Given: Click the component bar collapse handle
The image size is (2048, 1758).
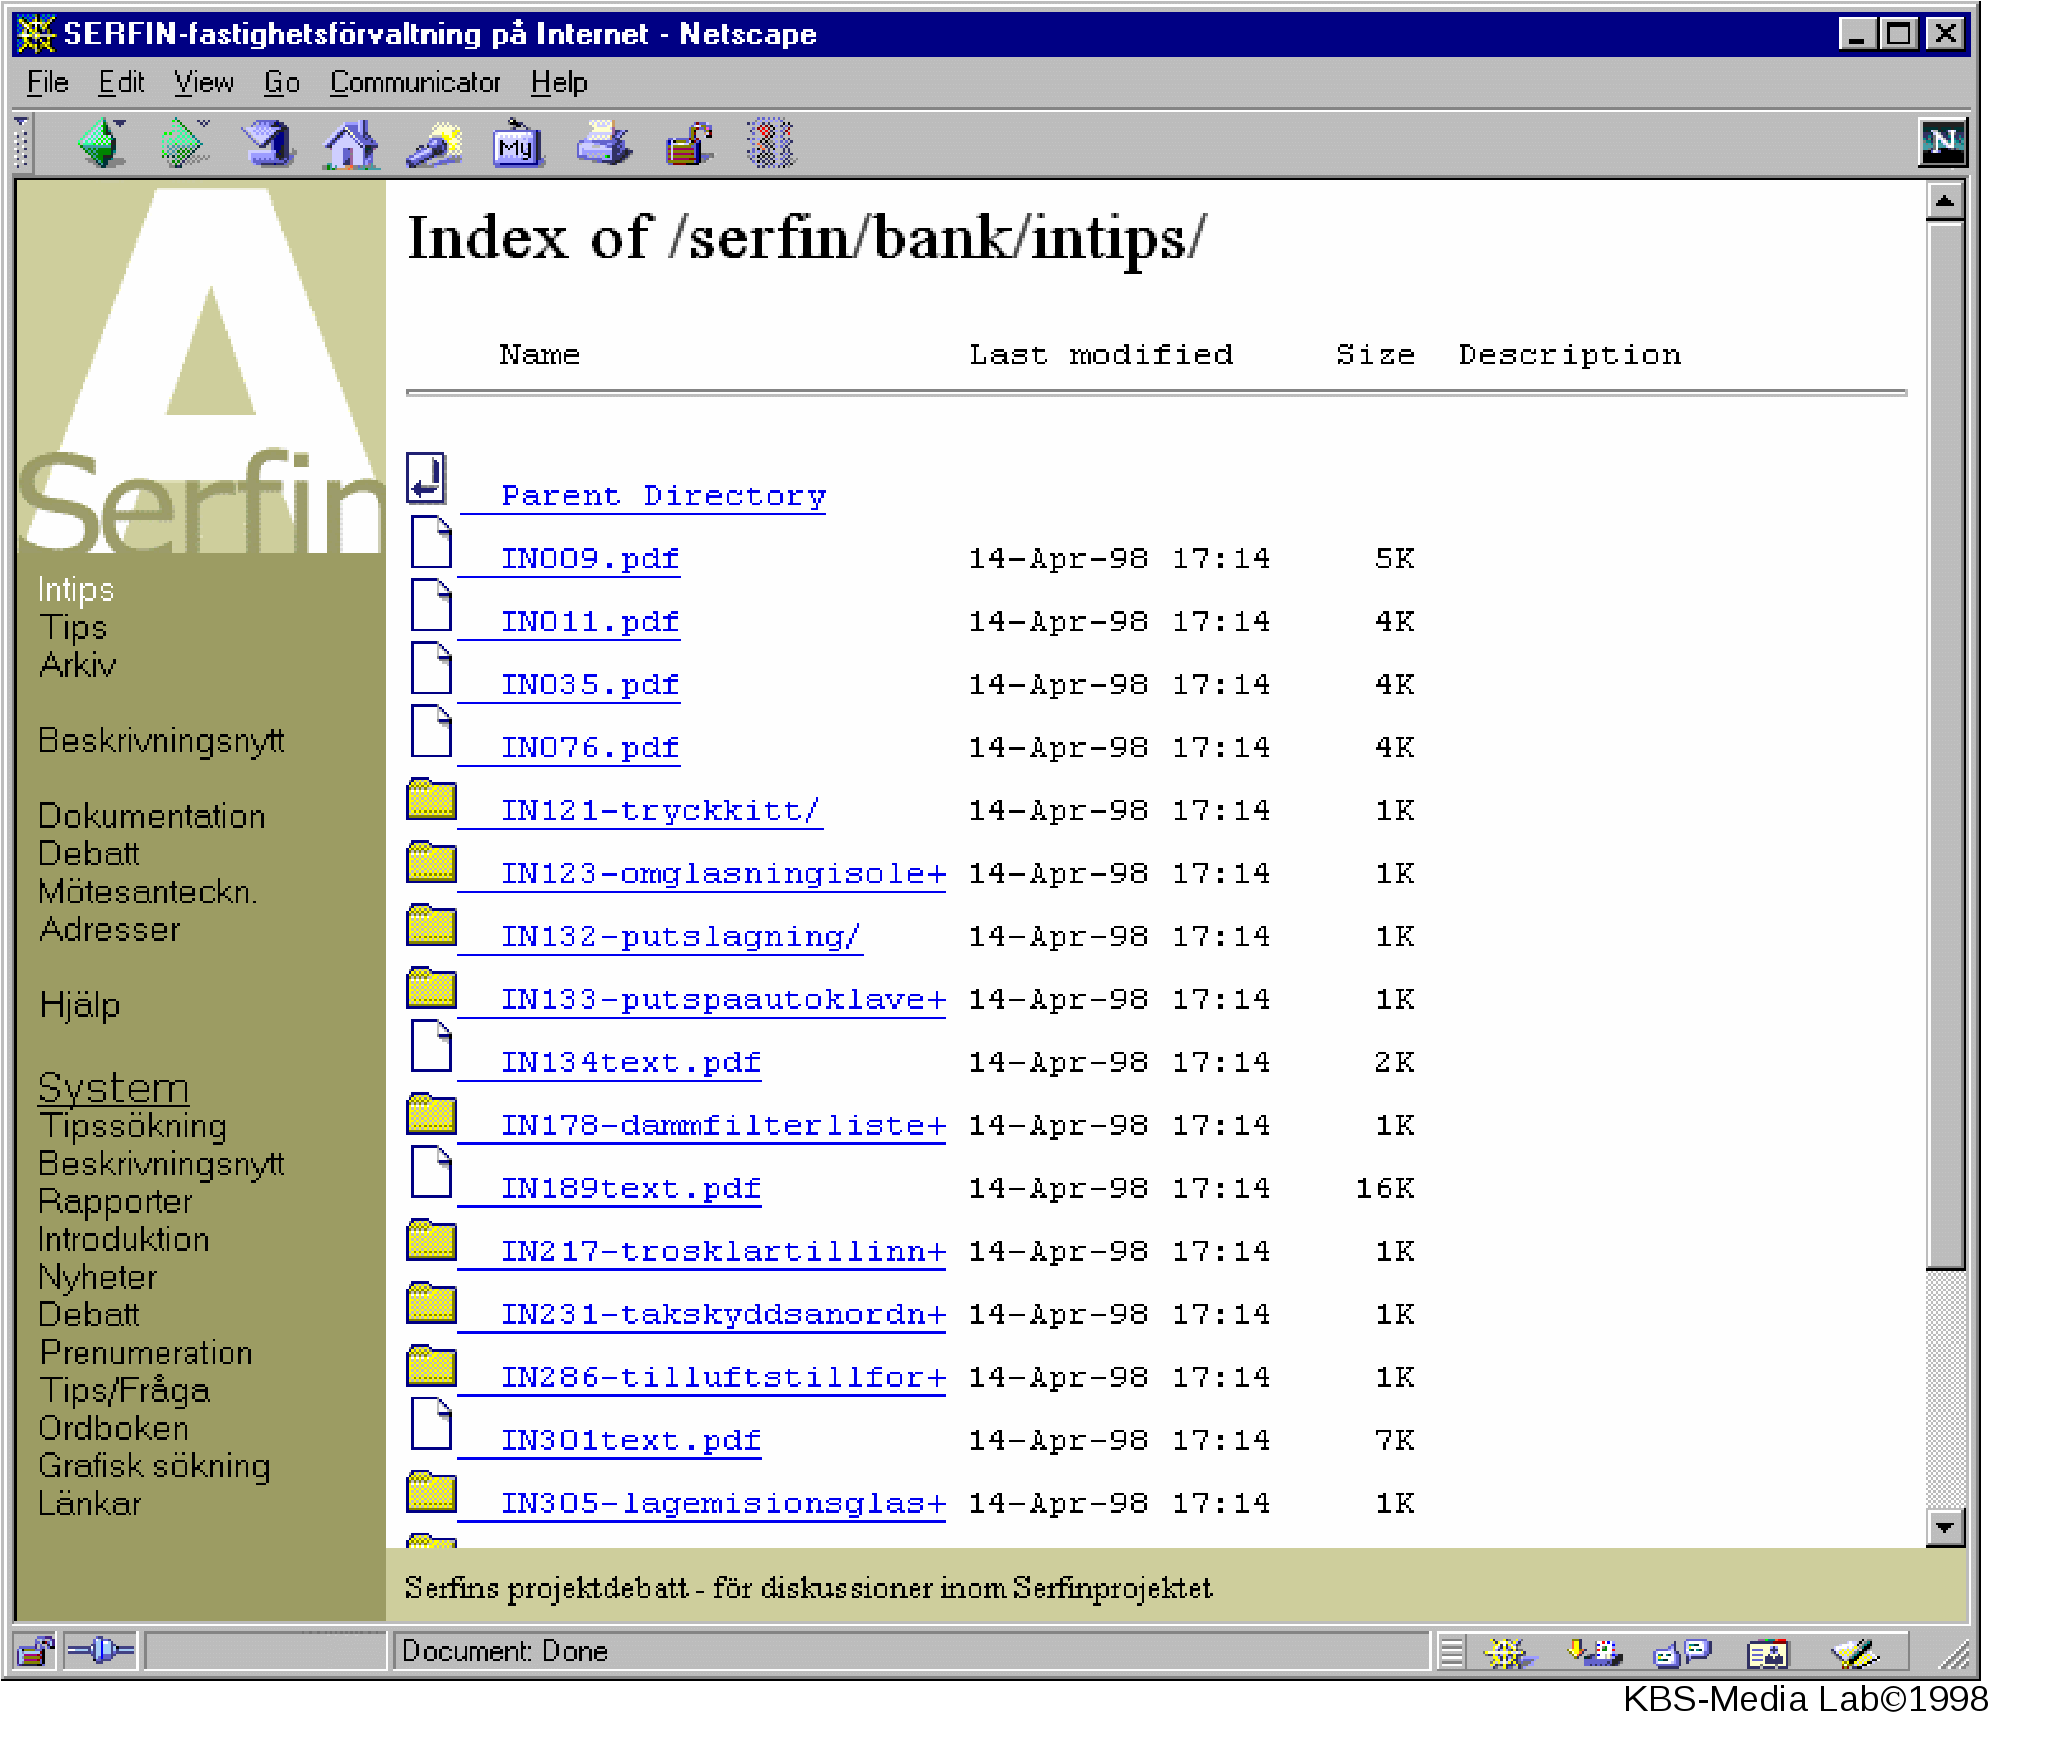Looking at the screenshot, I should tap(1451, 1652).
